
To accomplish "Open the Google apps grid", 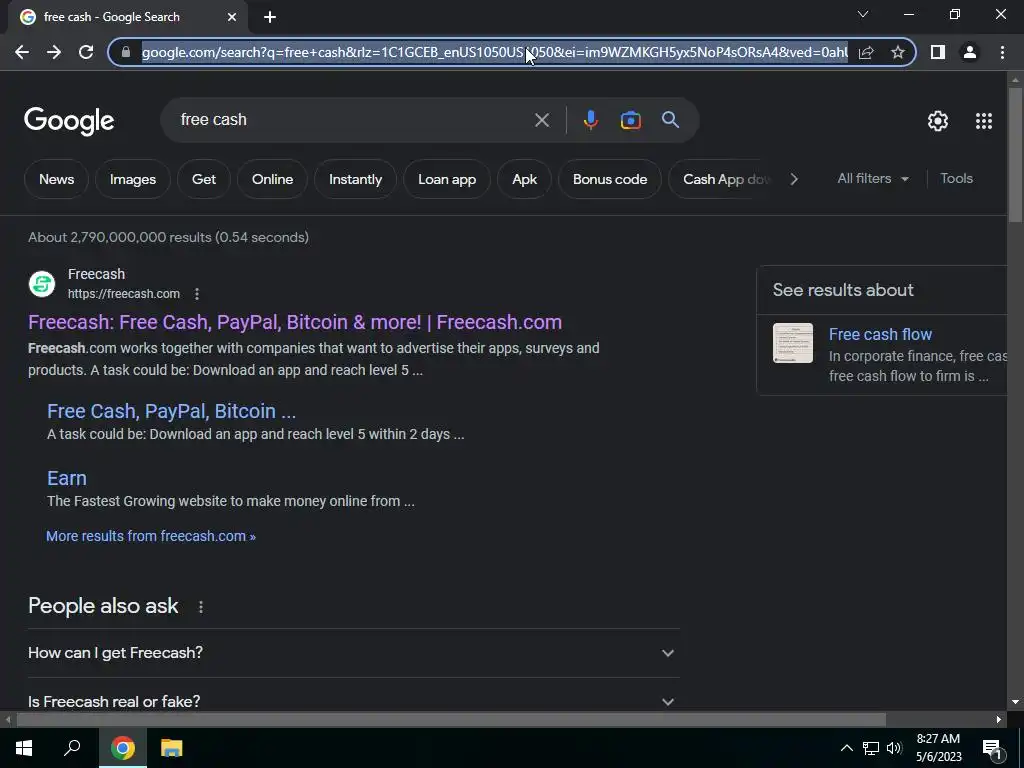I will click(x=984, y=121).
